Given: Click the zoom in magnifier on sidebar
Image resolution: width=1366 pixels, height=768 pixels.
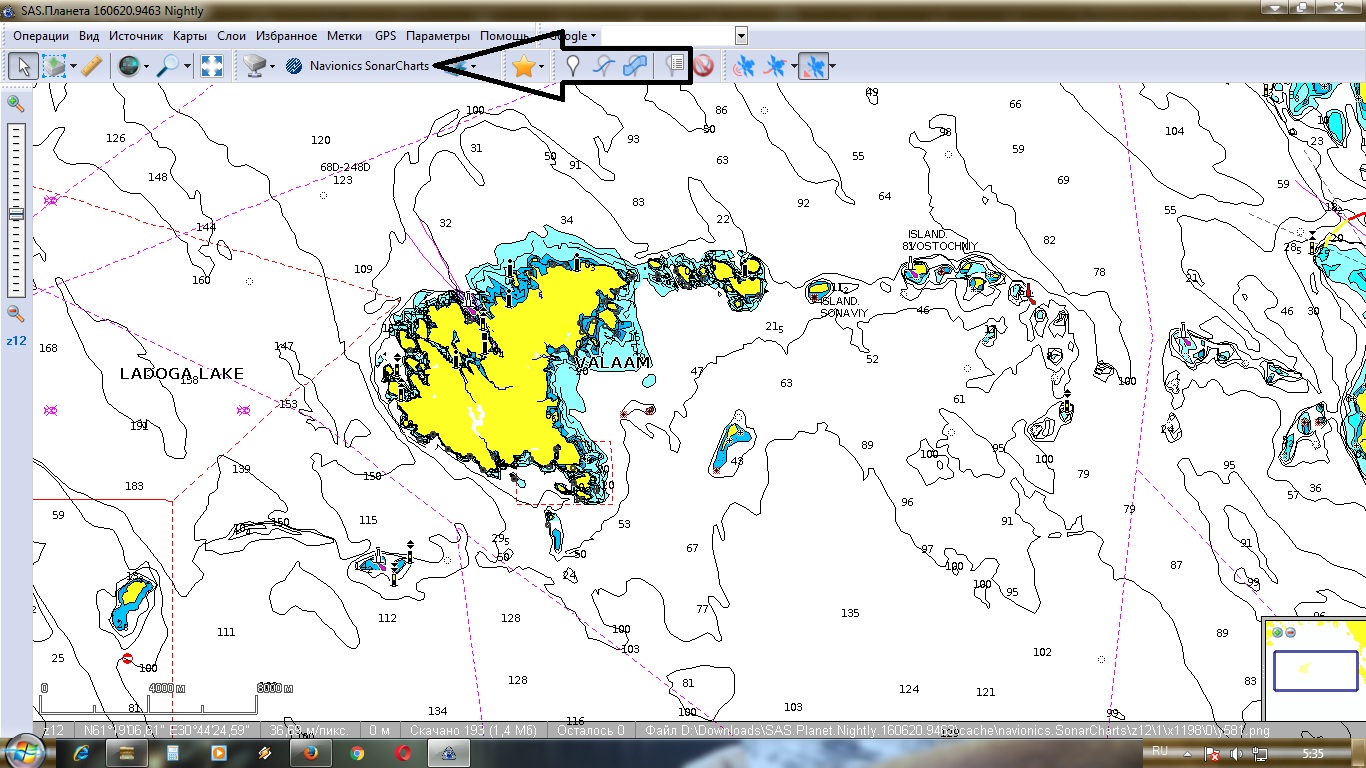Looking at the screenshot, I should point(15,103).
